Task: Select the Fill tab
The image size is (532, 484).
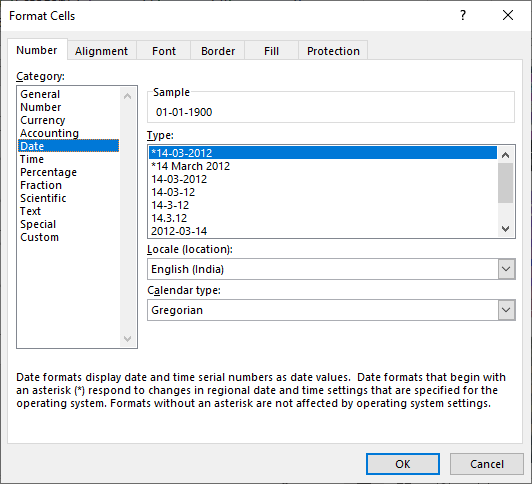Action: [271, 51]
